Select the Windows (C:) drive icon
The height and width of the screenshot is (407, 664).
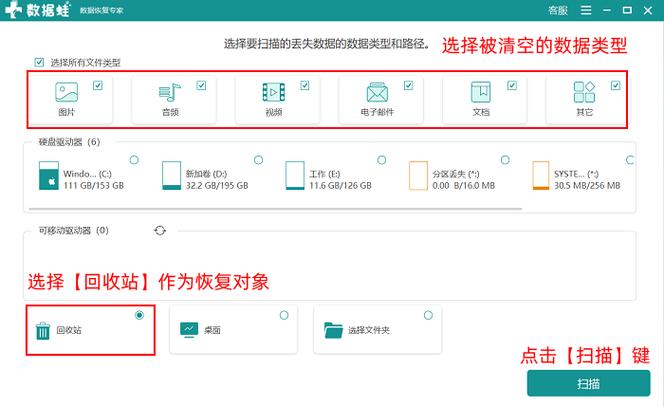(x=49, y=175)
